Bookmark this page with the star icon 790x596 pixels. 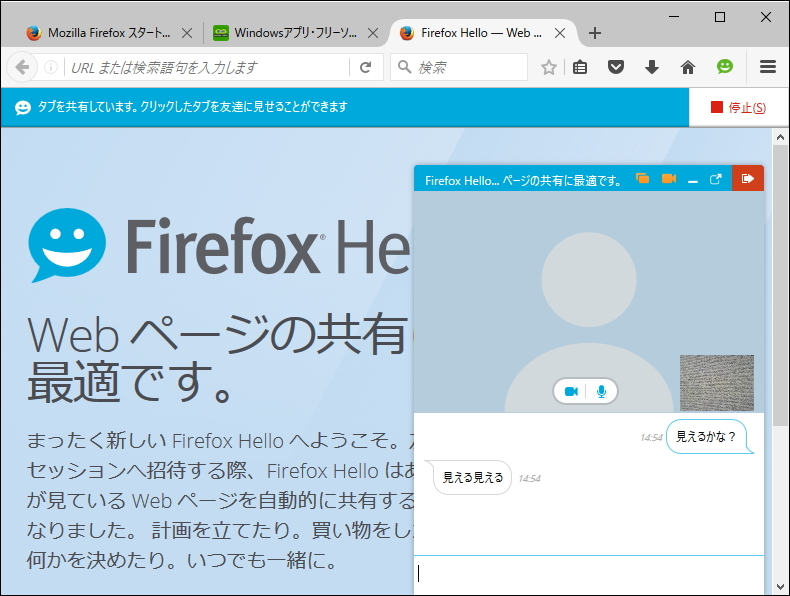549,67
